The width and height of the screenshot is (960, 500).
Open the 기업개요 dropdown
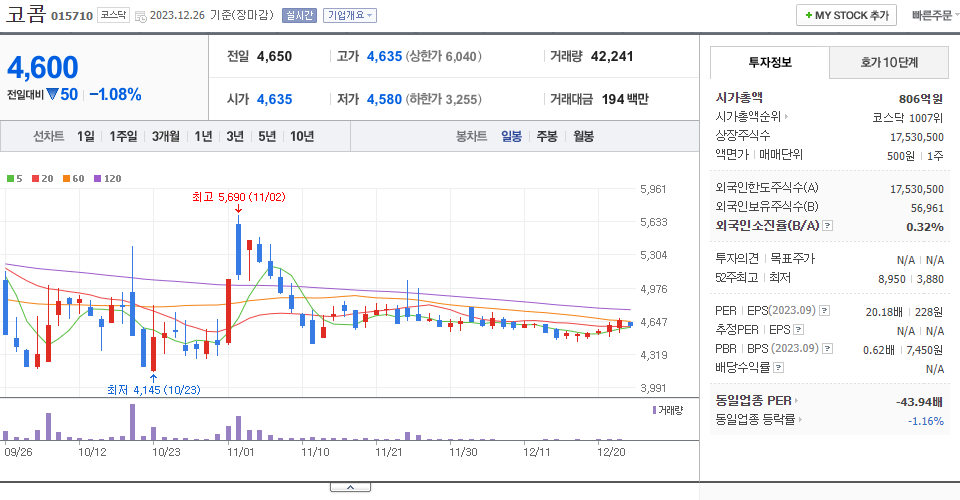point(350,15)
